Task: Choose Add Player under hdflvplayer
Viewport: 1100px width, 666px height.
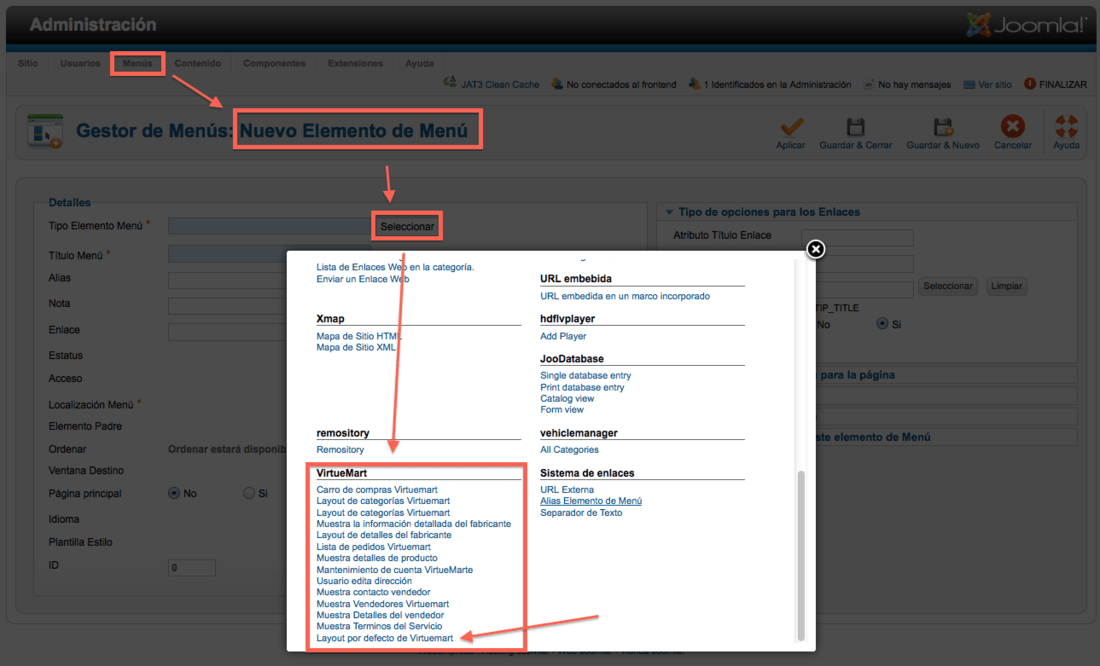Action: pos(563,336)
